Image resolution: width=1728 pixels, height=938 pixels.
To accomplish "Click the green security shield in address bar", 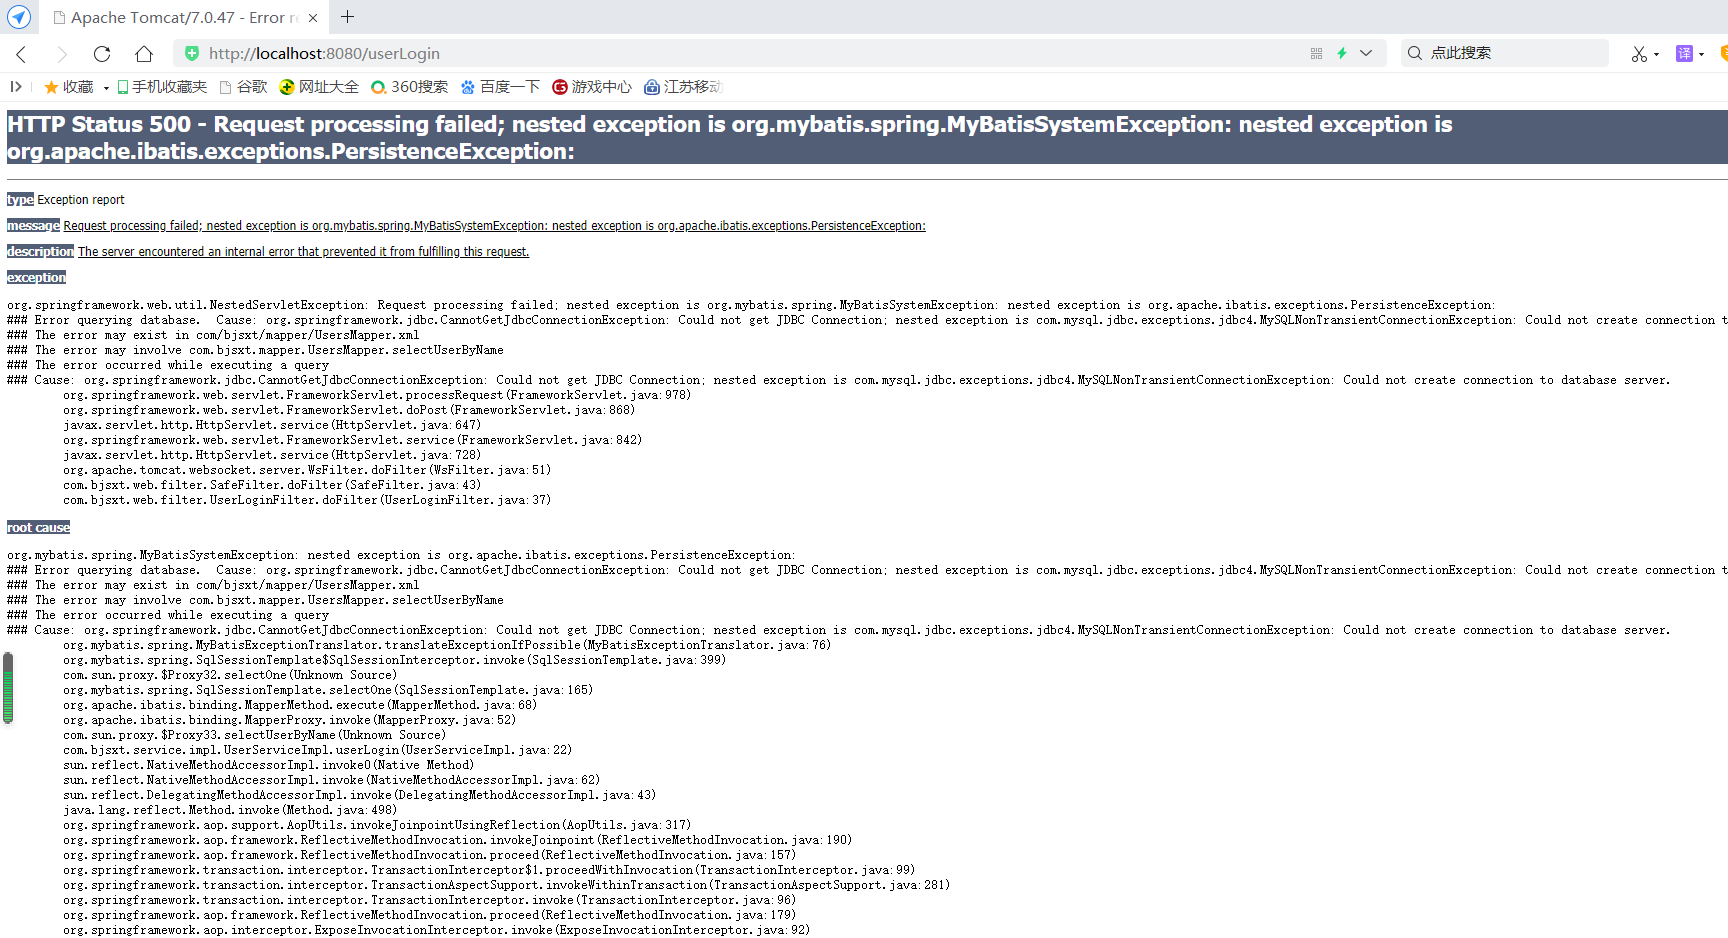I will click(x=192, y=53).
